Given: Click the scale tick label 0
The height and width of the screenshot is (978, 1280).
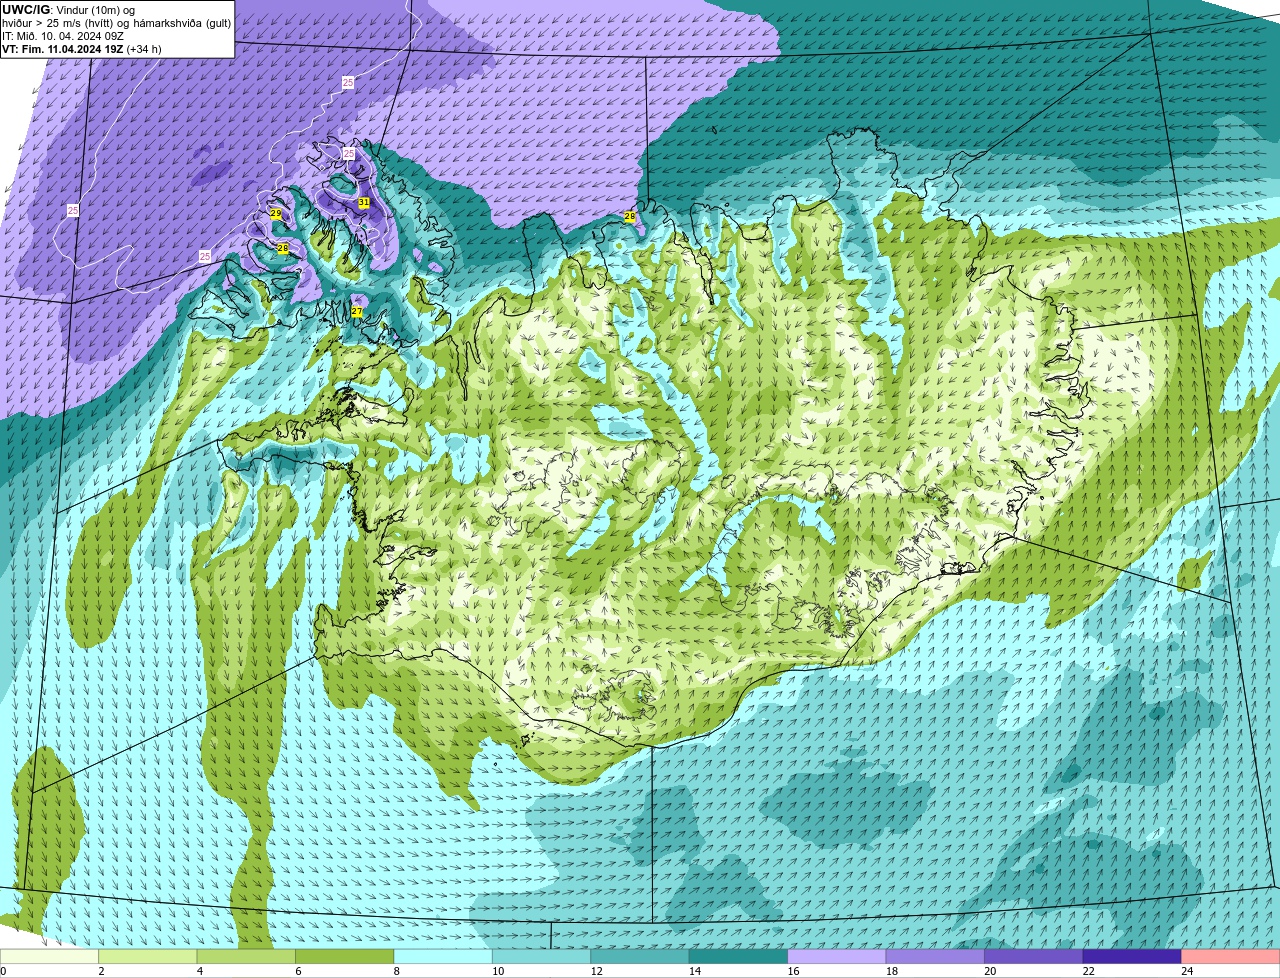Looking at the screenshot, I should pyautogui.click(x=3, y=971).
